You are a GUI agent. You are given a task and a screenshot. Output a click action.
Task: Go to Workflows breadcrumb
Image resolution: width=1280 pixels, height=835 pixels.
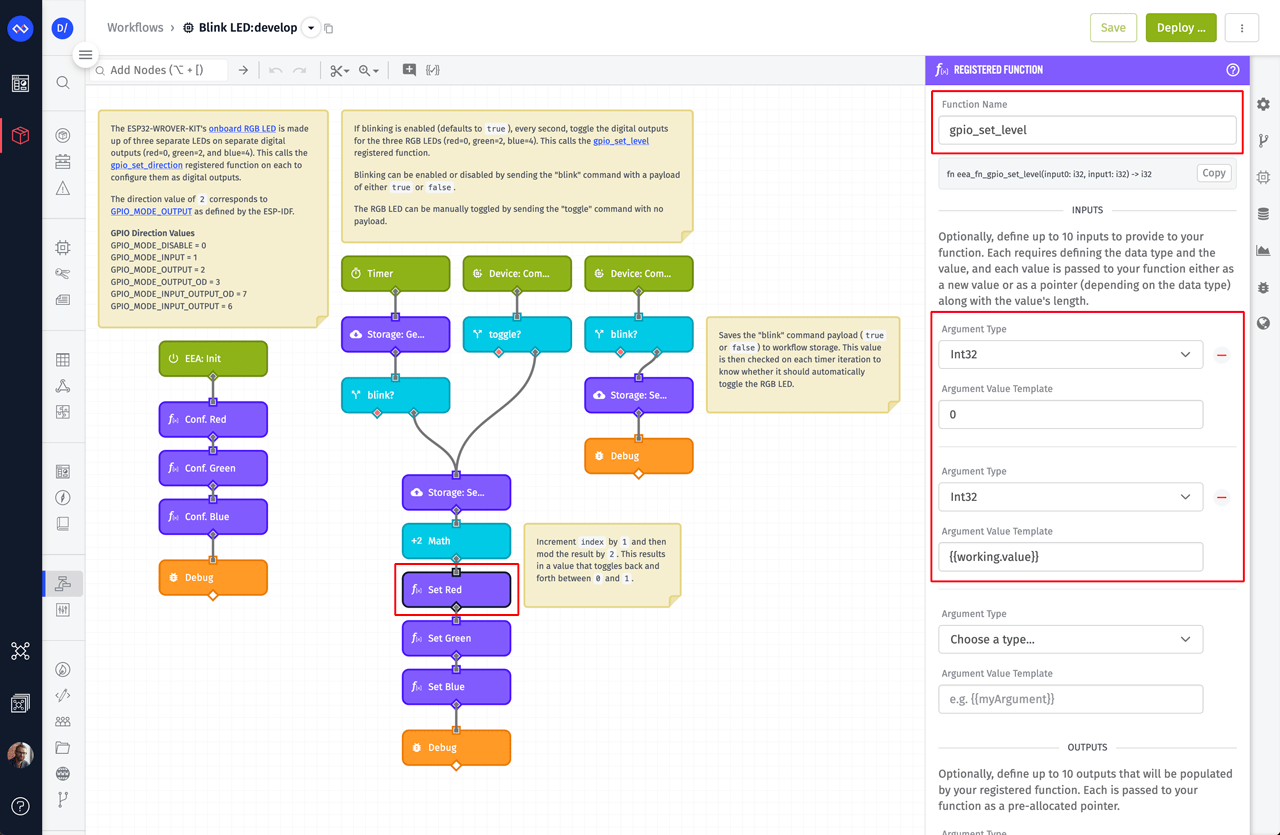135,28
